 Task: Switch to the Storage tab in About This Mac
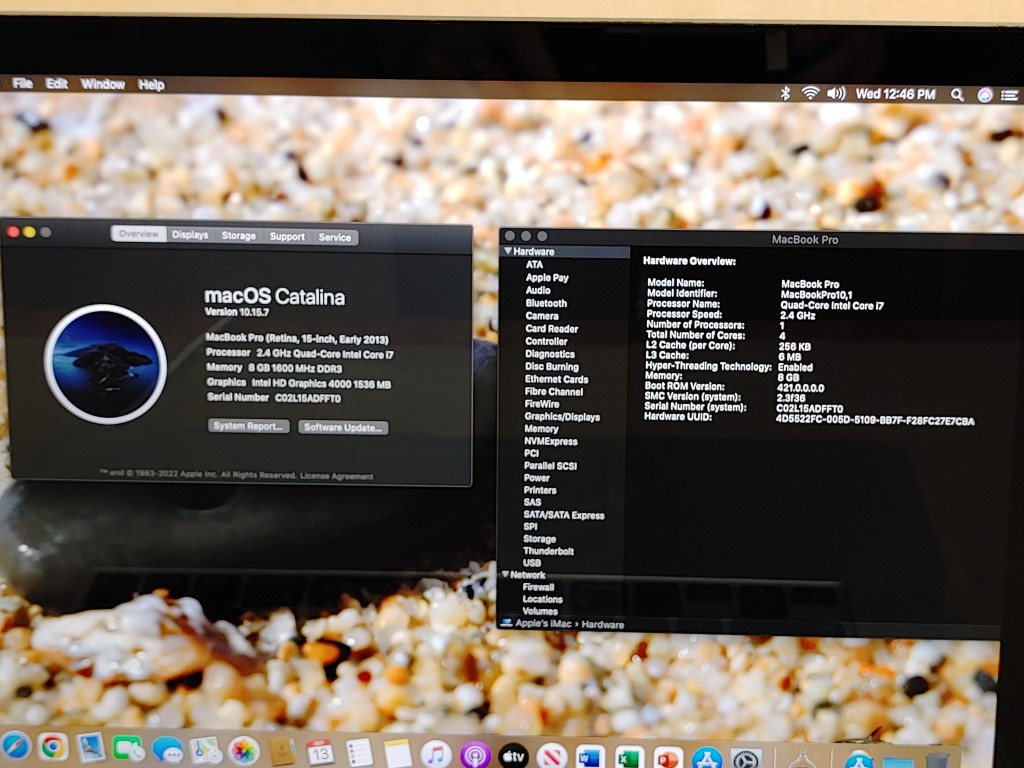point(238,236)
